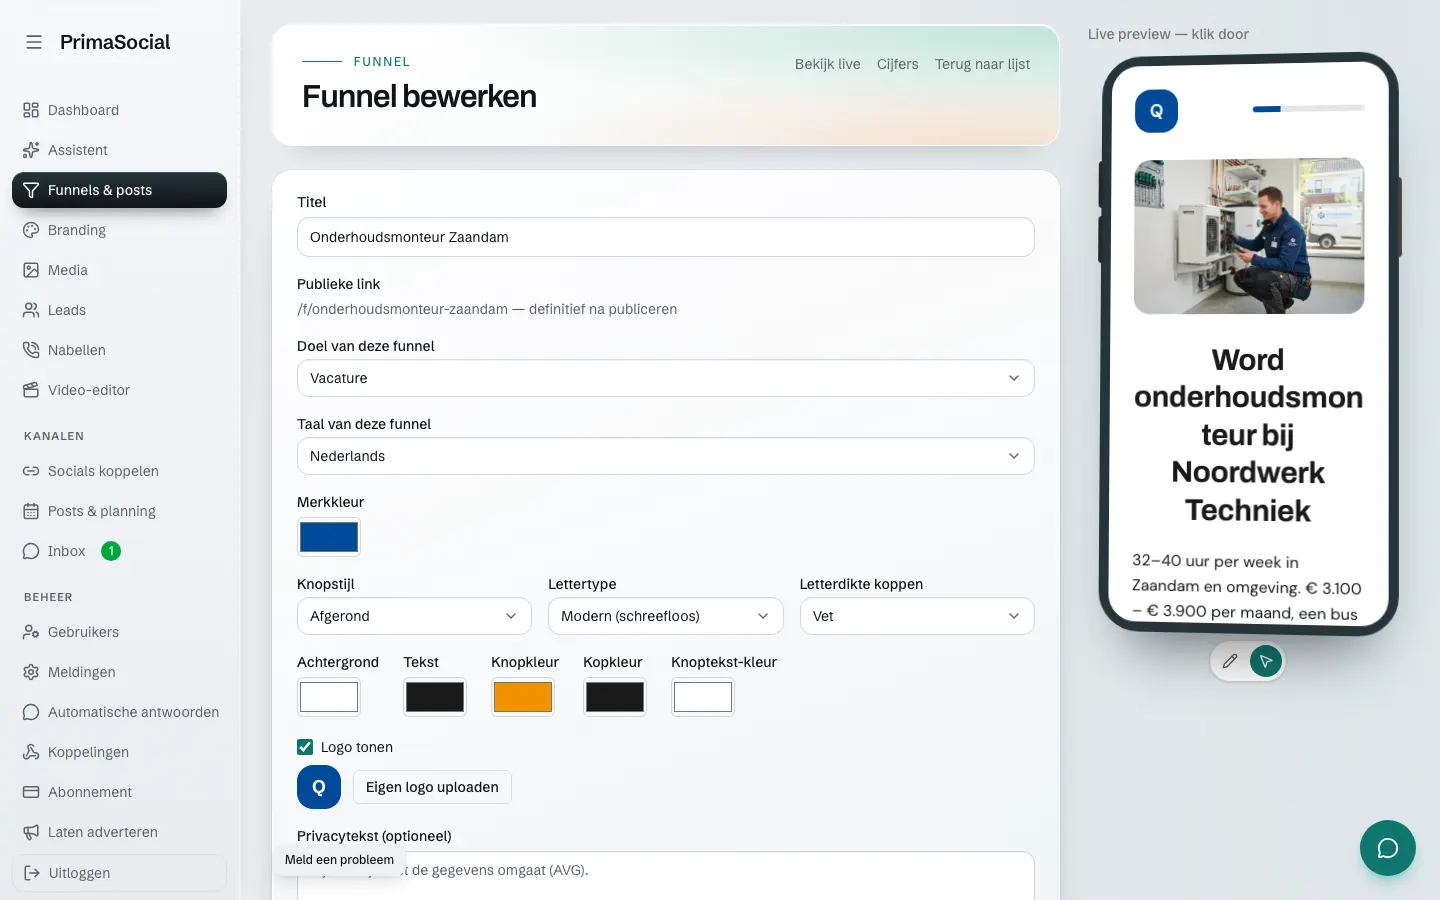The image size is (1440, 900).
Task: Click the Funnels & posts funnel icon
Action: [31, 190]
